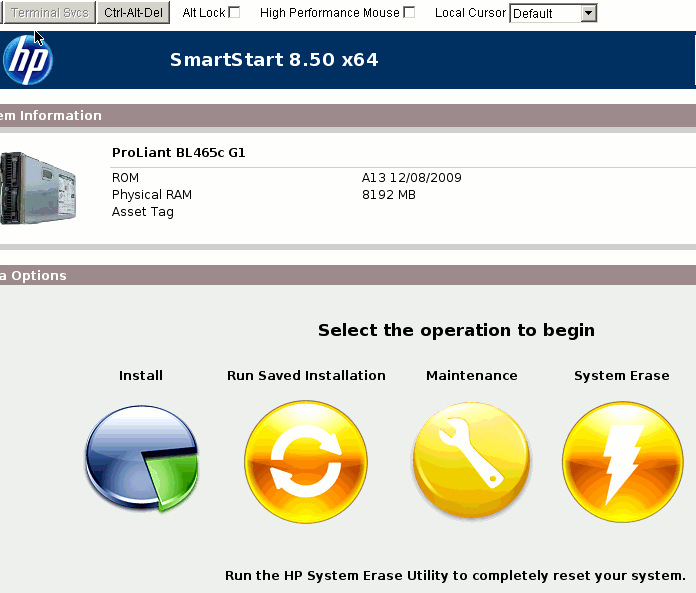Viewport: 696px width, 593px height.
Task: Click the Asset Tag label
Action: [142, 212]
